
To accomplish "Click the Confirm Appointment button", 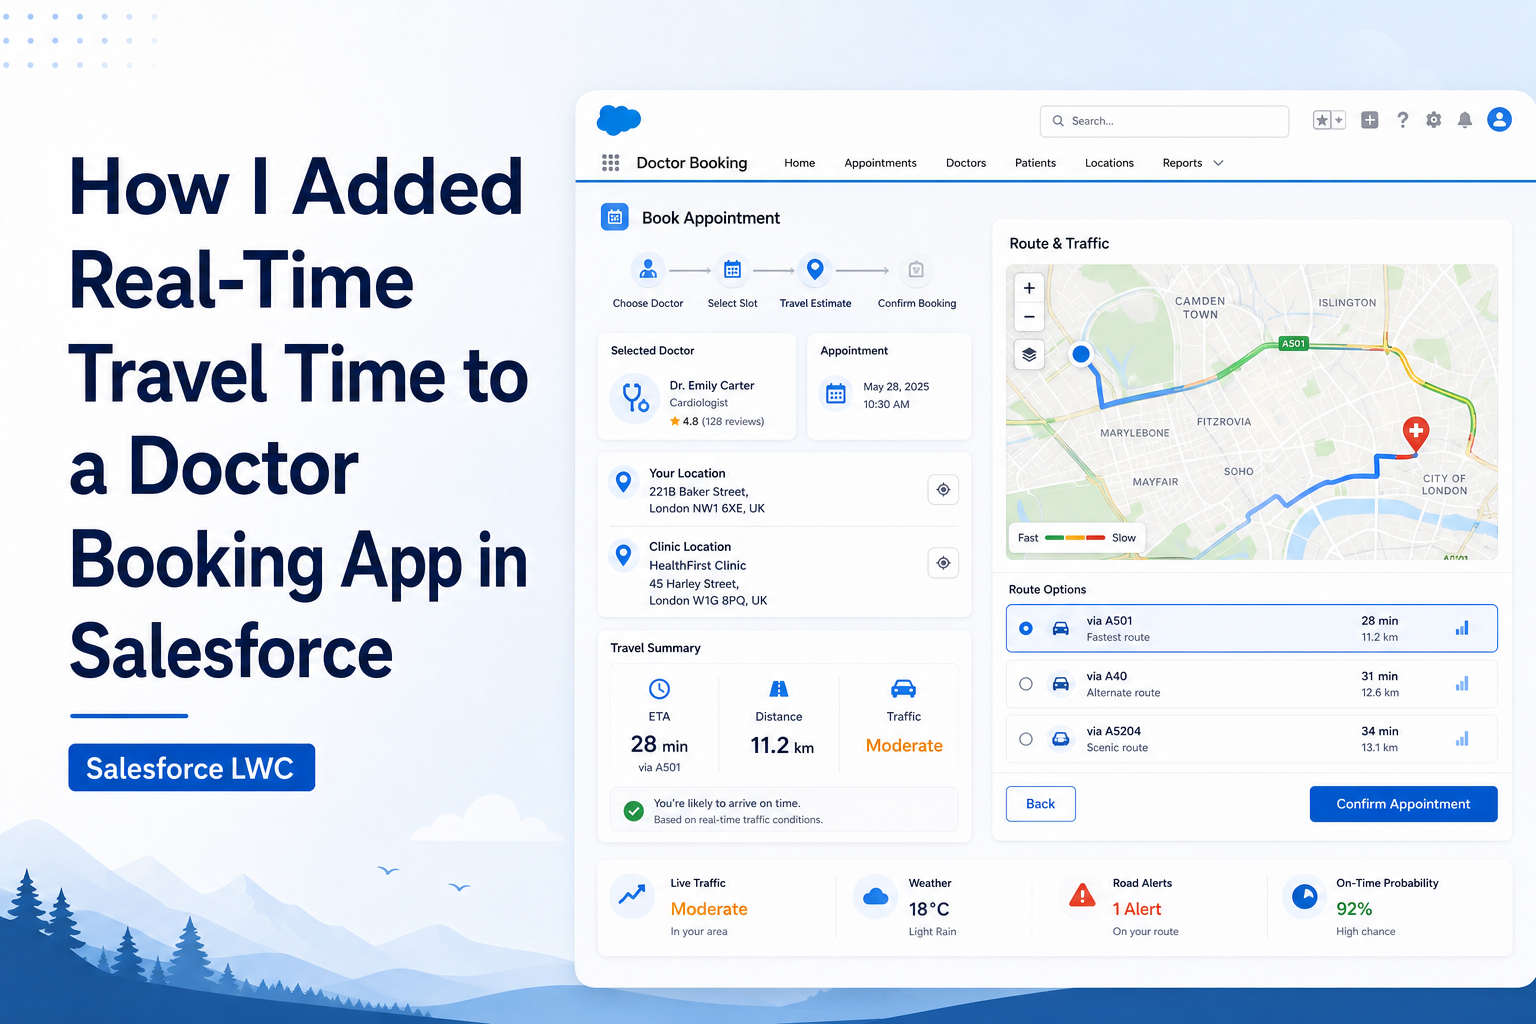I will [1403, 804].
